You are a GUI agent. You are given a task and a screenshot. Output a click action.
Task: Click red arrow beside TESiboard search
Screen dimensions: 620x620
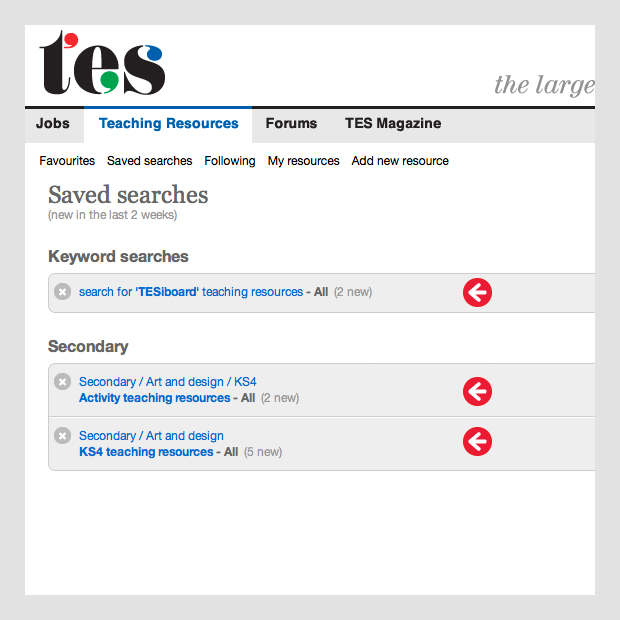[477, 292]
